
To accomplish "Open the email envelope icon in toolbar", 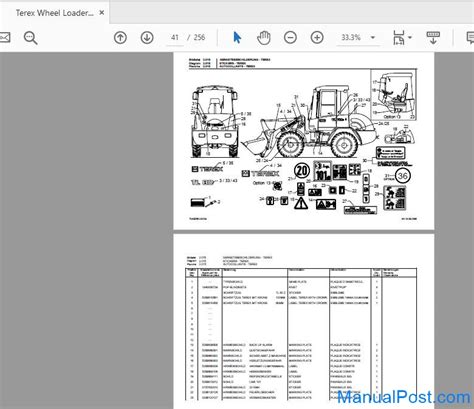I will coord(5,37).
